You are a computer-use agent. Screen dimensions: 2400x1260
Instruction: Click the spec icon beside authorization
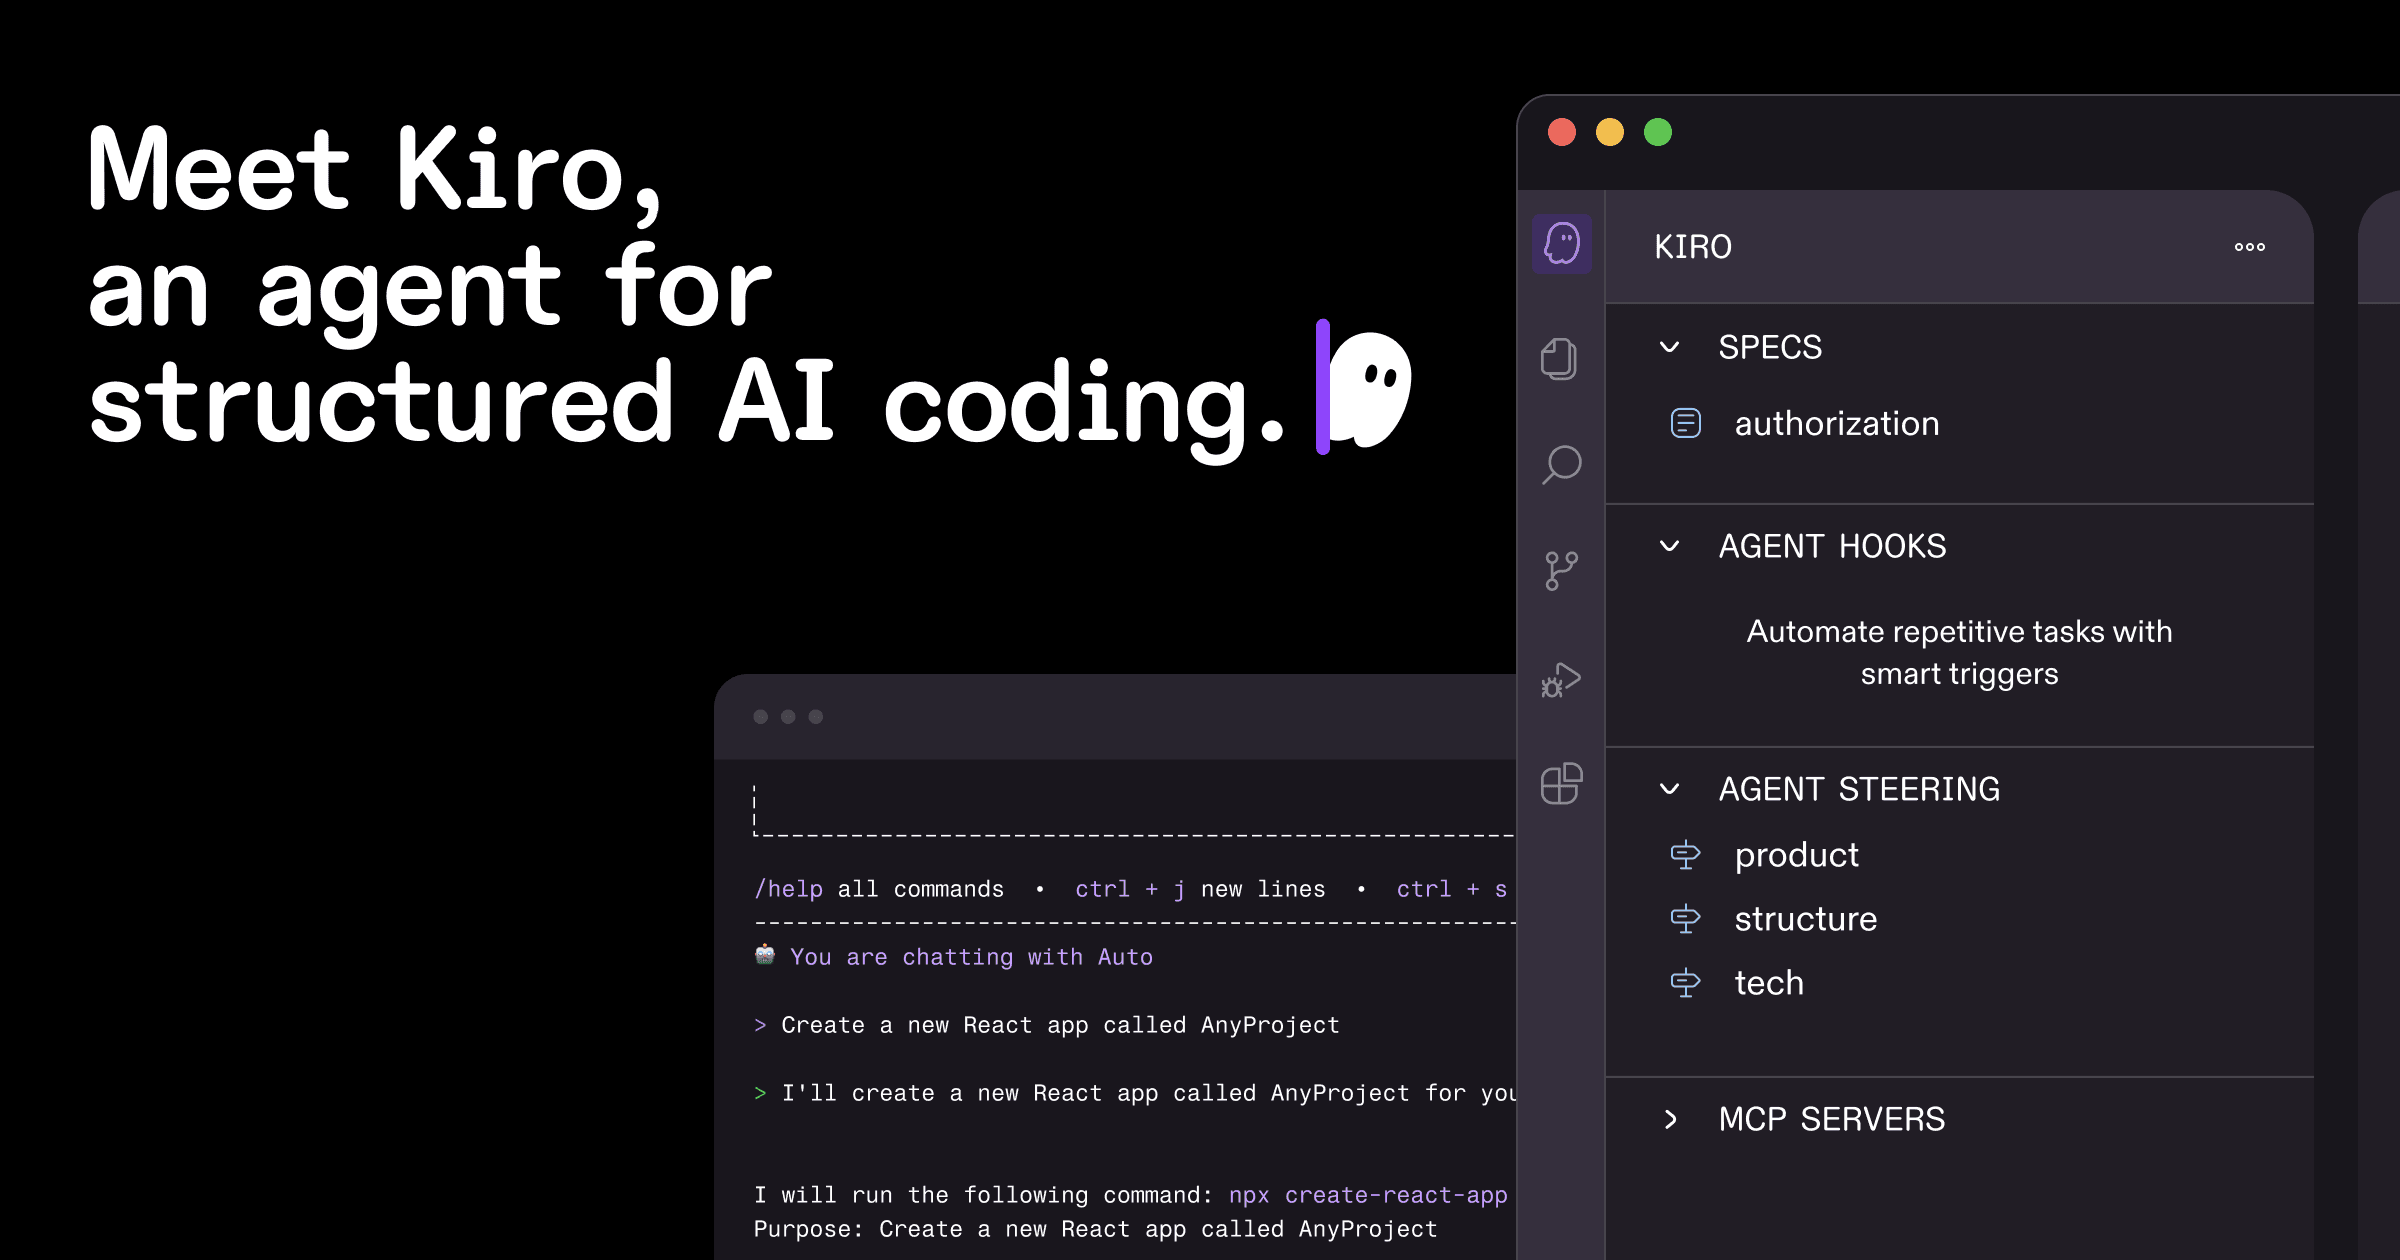click(1686, 423)
